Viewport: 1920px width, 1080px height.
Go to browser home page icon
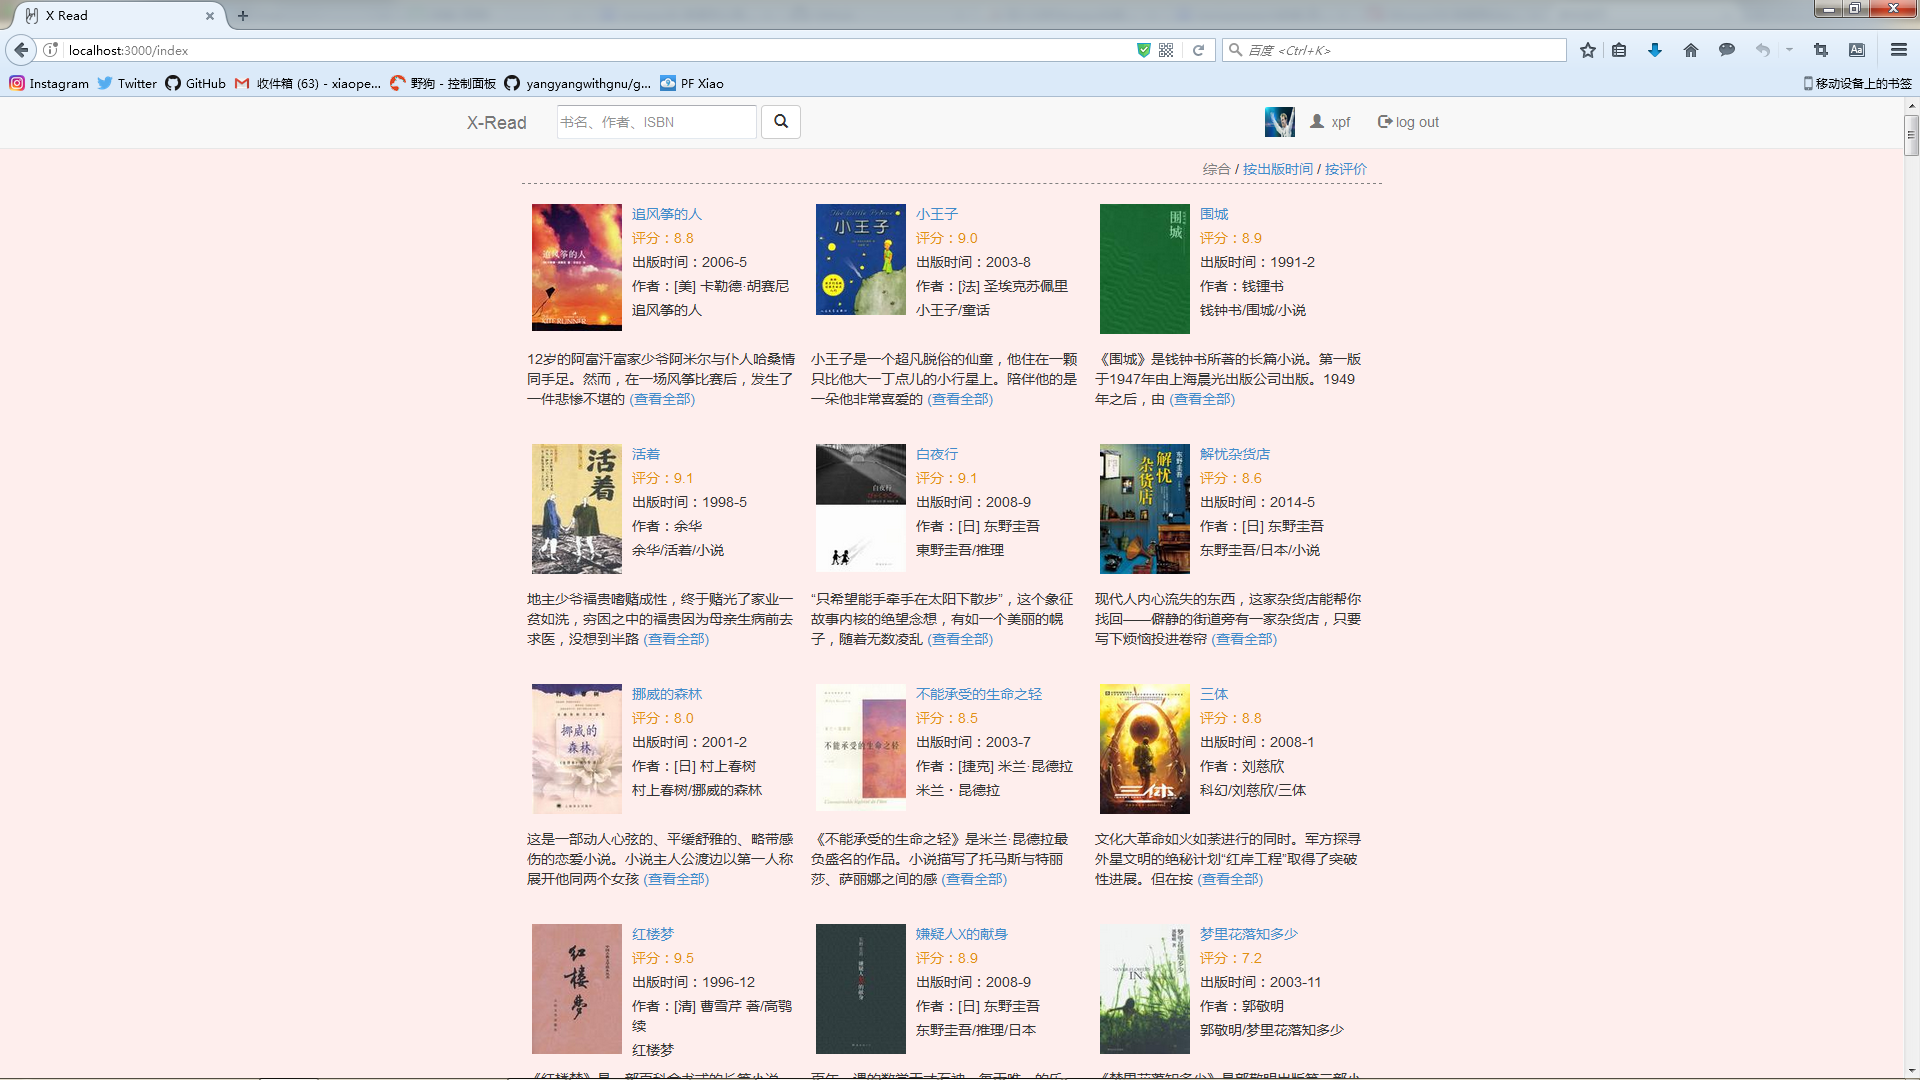[x=1691, y=50]
